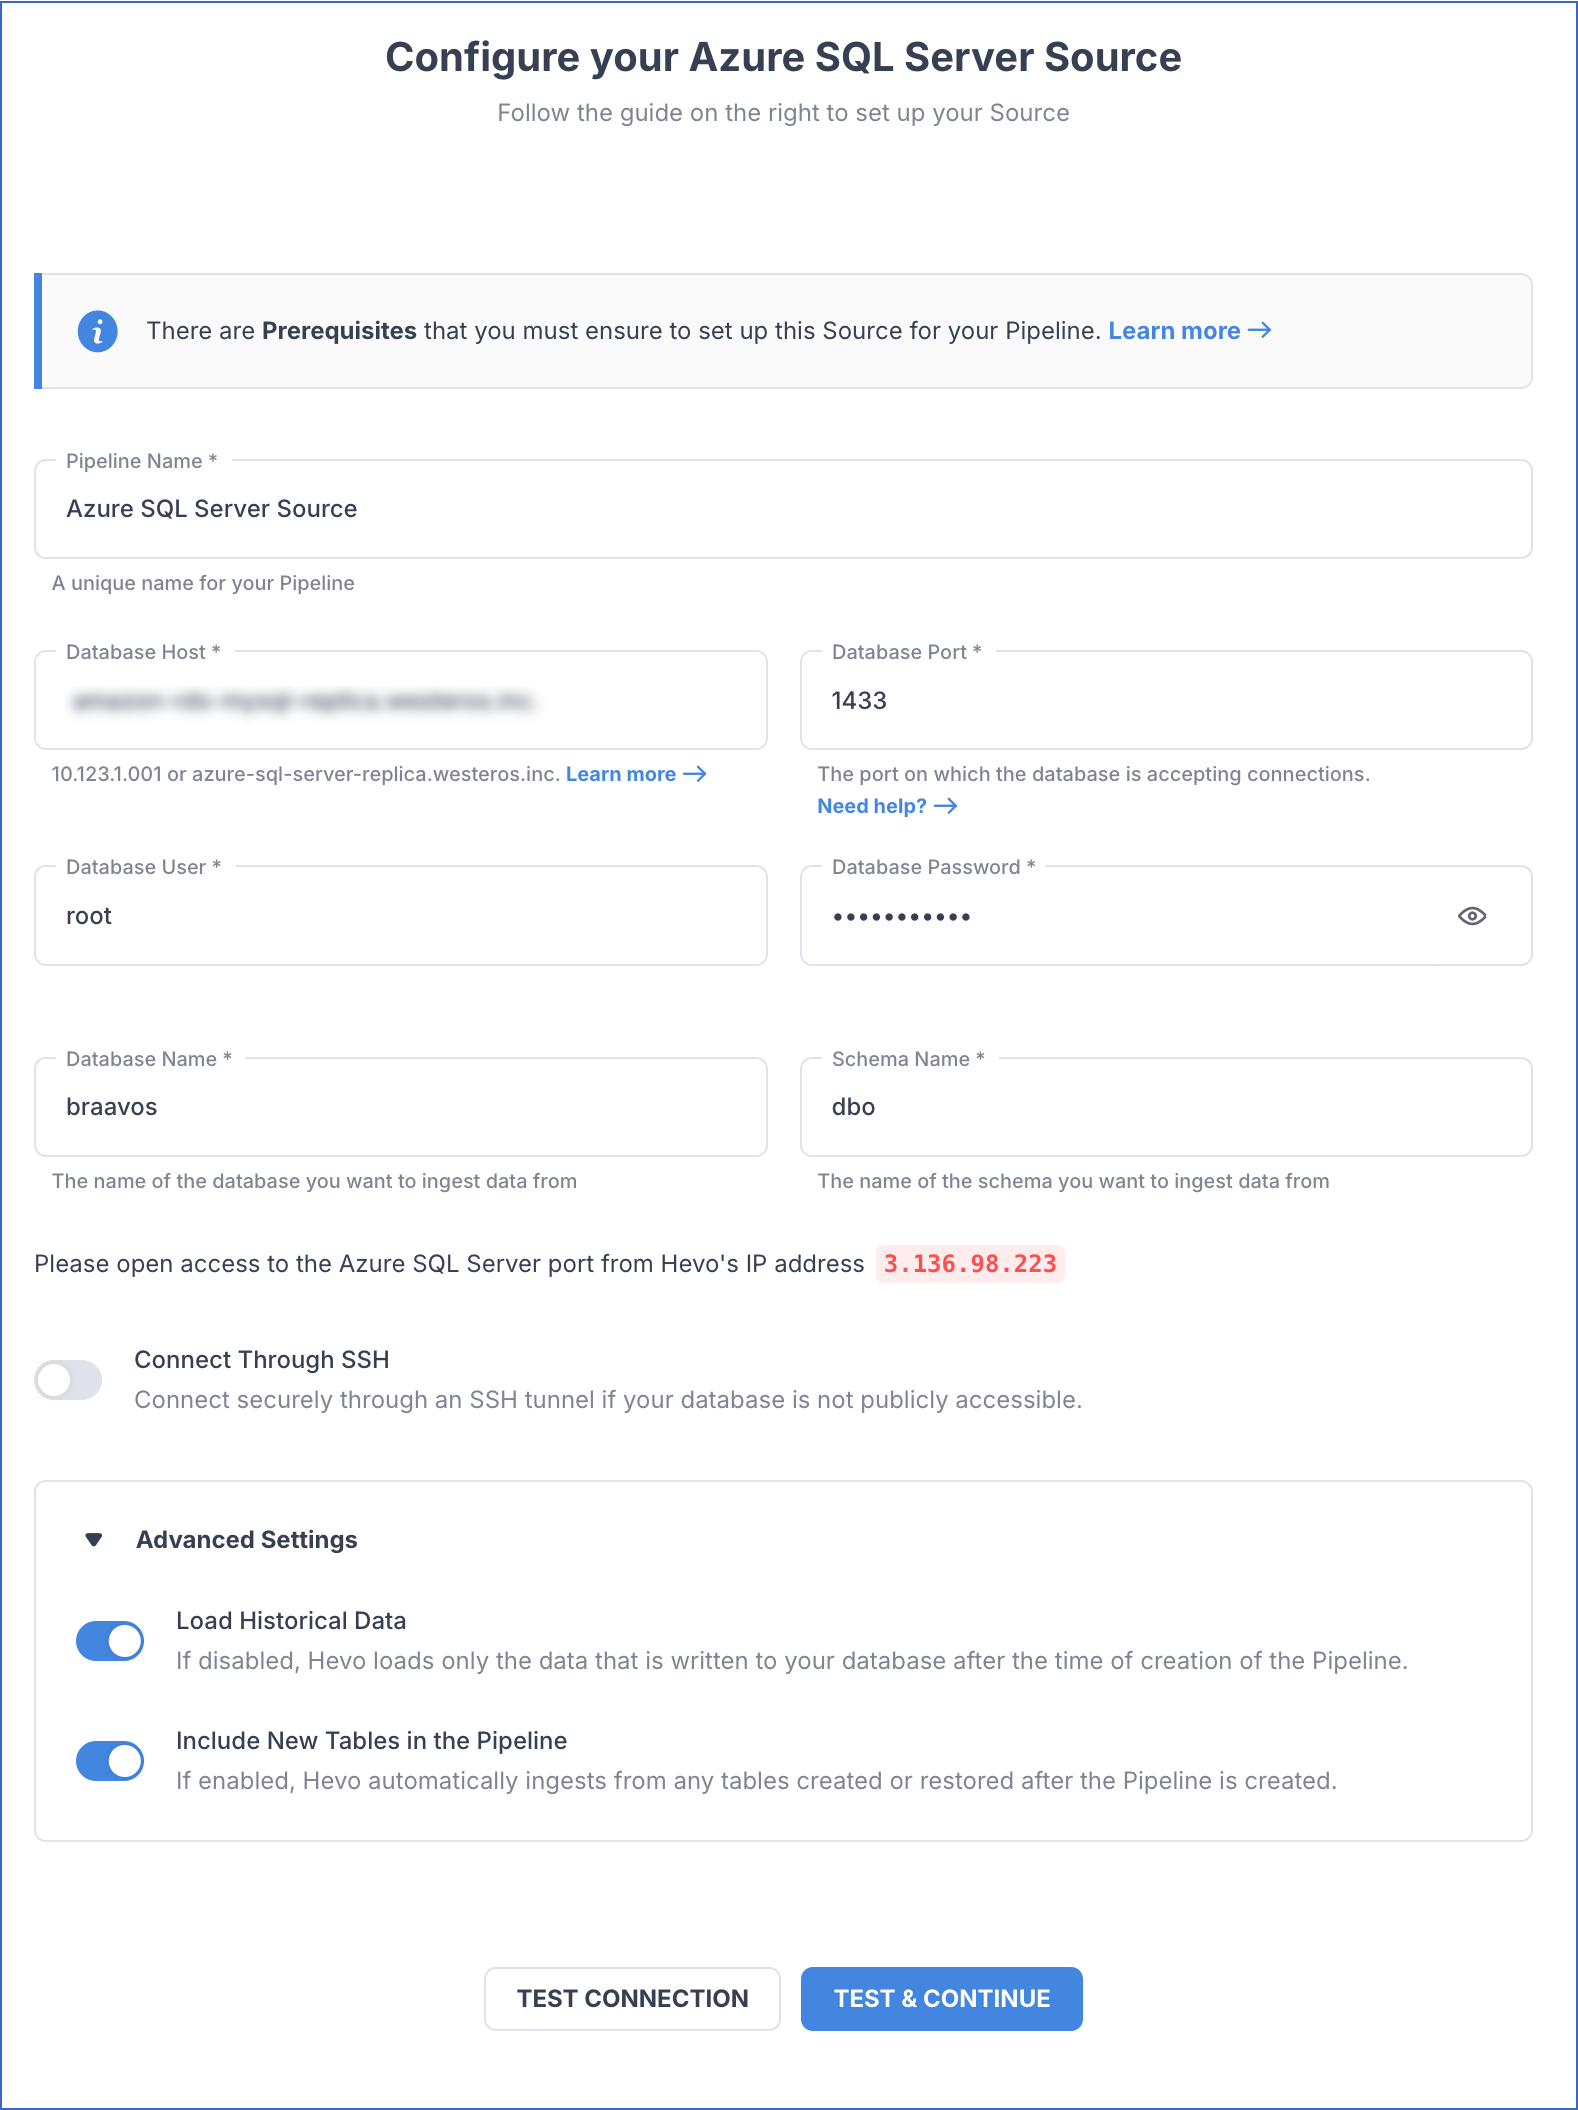
Task: Open Prerequisites Learn more link
Action: 1189,331
